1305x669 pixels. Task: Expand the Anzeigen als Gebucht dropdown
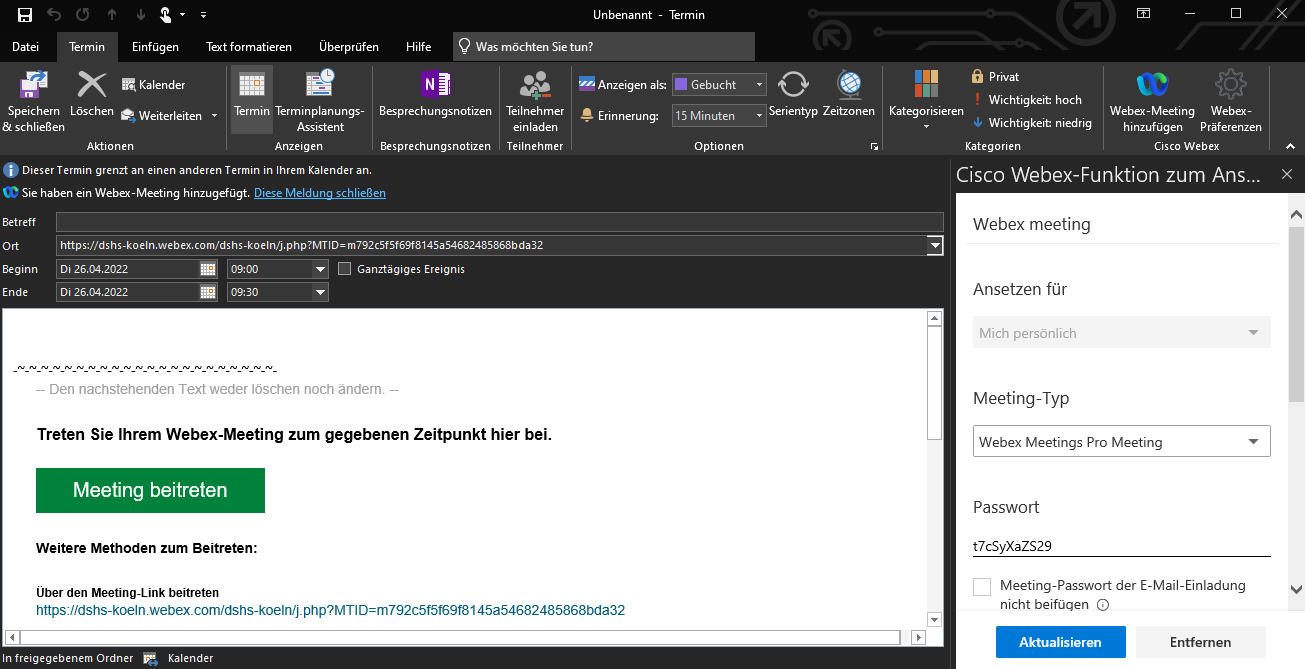[x=759, y=85]
